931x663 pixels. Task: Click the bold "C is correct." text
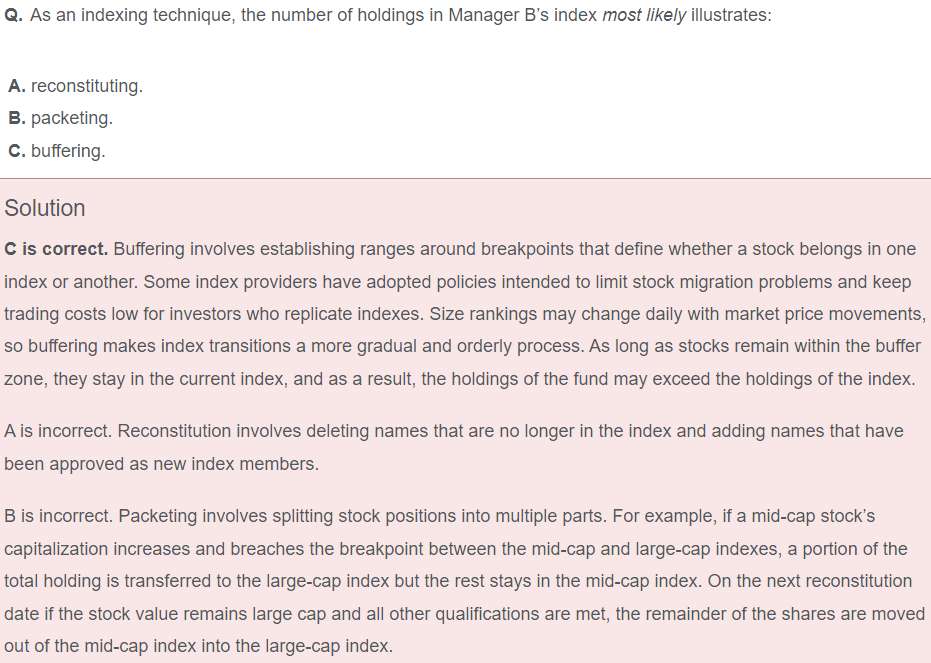pos(55,249)
